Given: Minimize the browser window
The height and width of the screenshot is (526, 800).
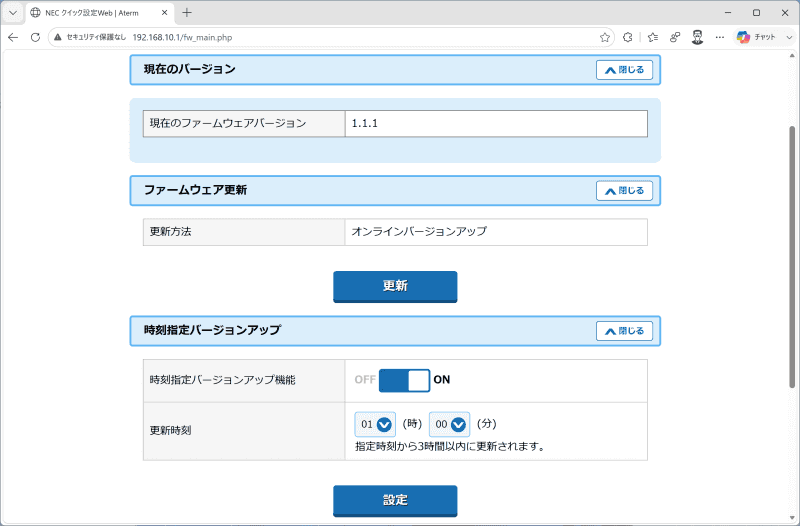Looking at the screenshot, I should [728, 13].
